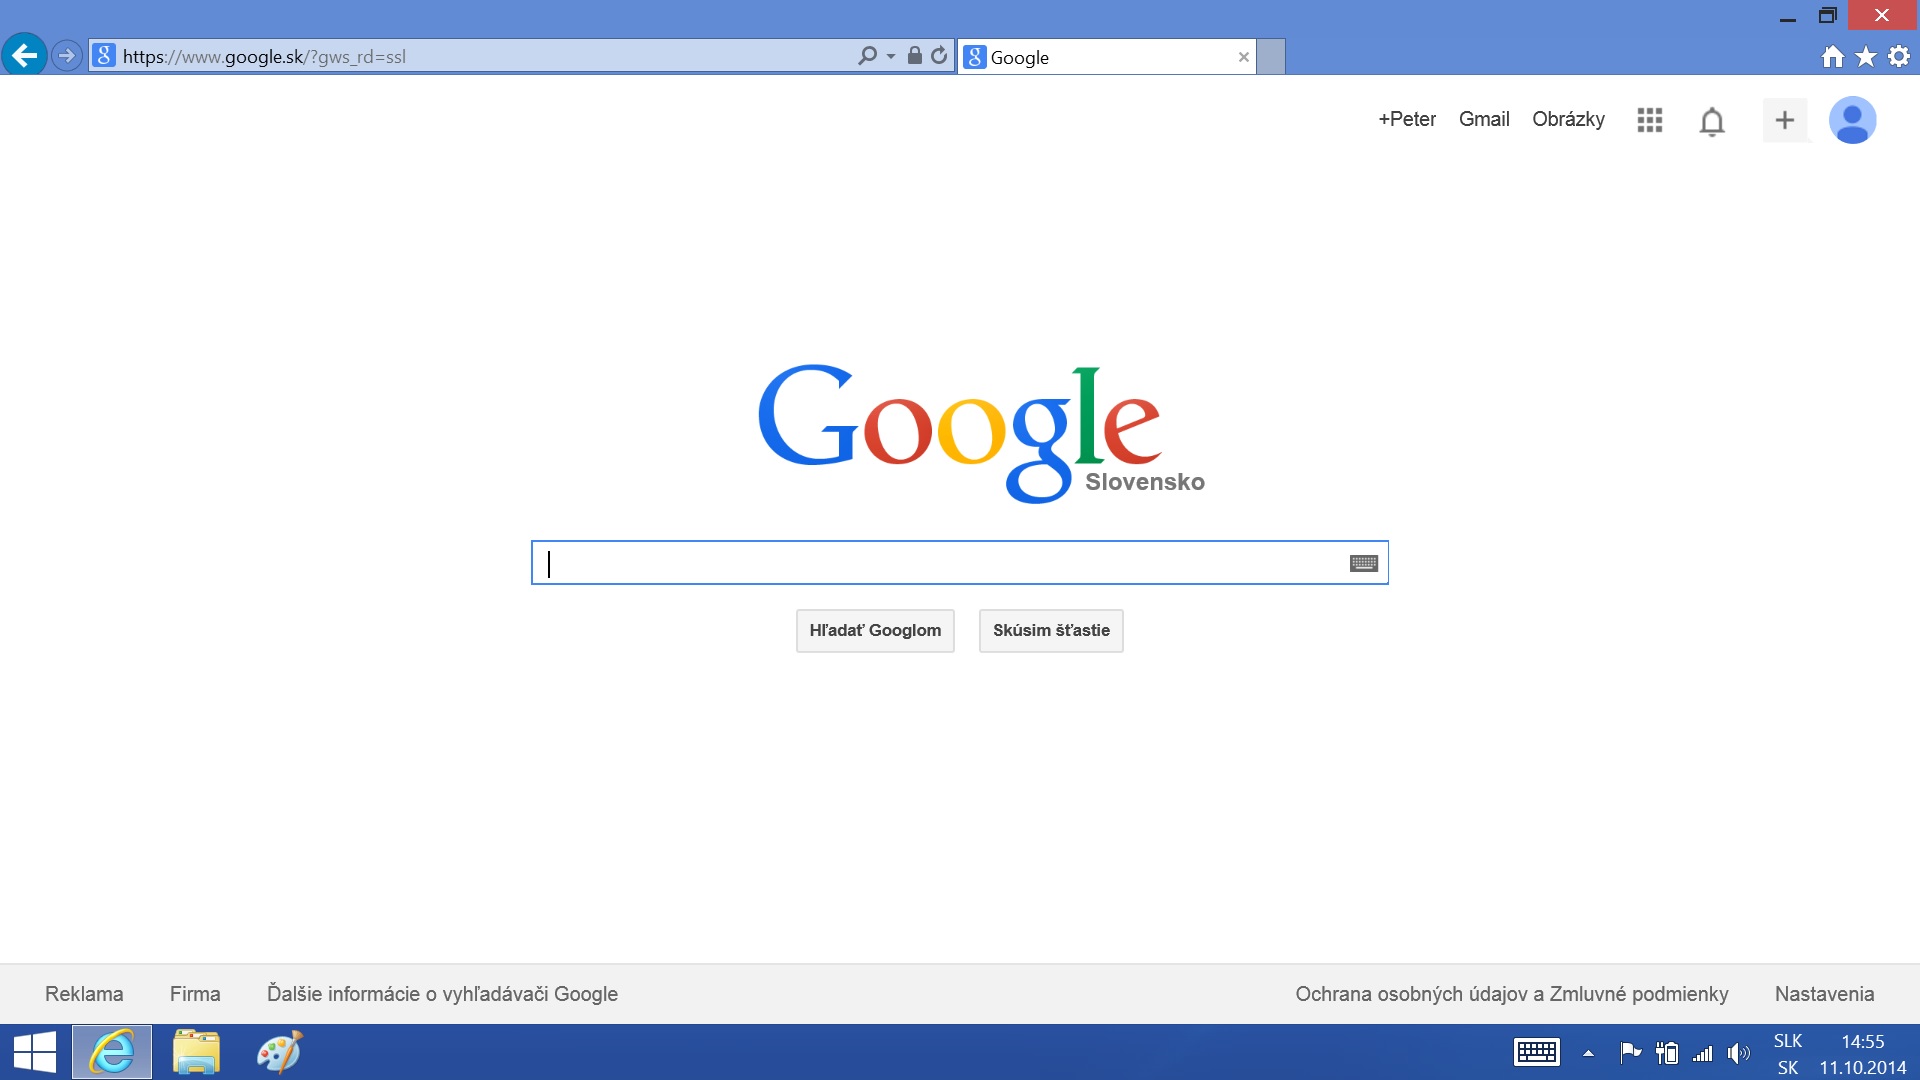1920x1080 pixels.
Task: Open Action Center flag icon
Action: coord(1630,1052)
